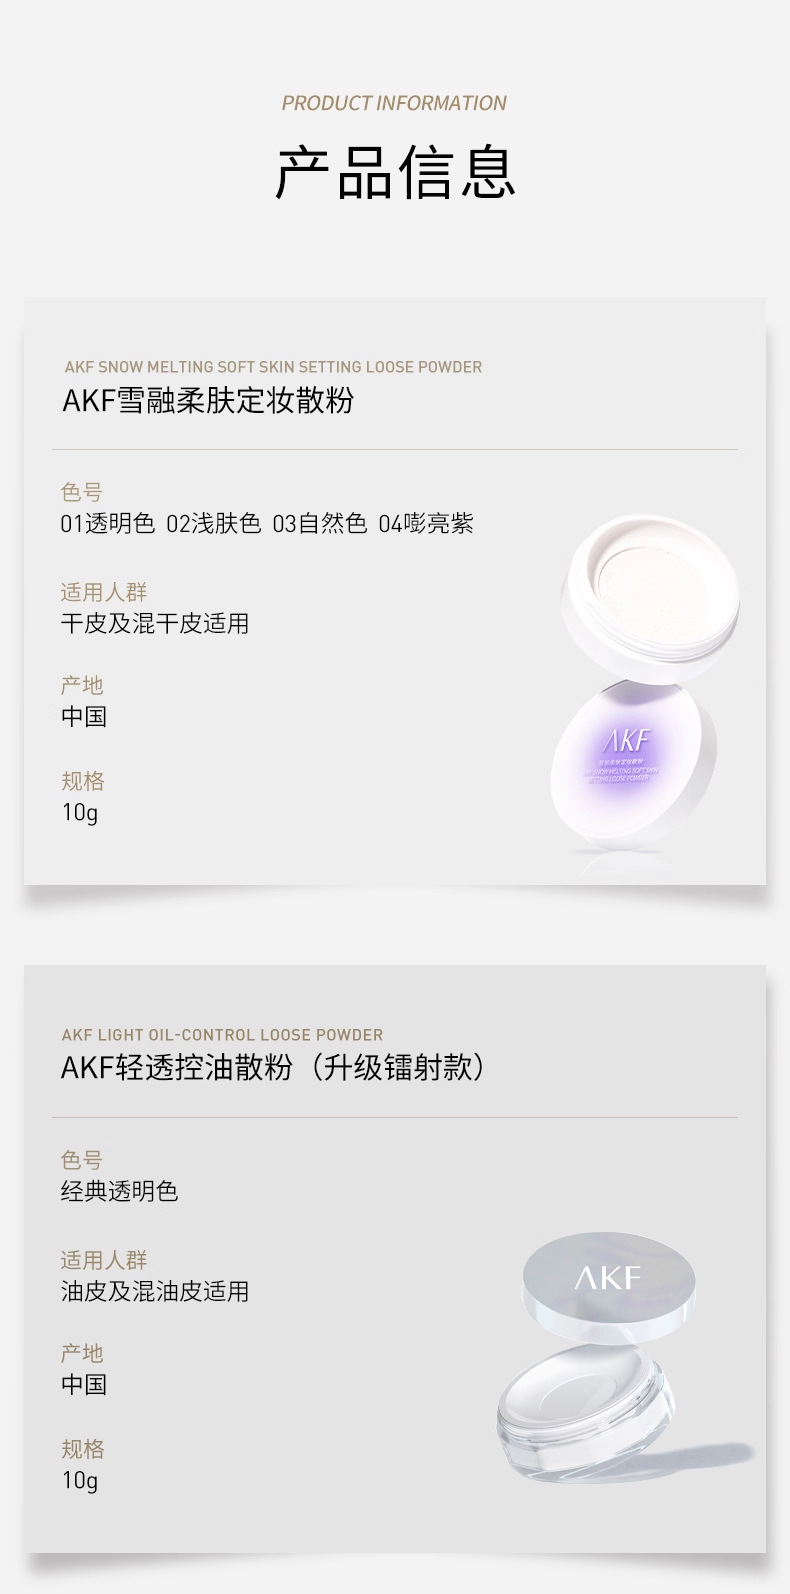790x1594 pixels.
Task: Click the 油皮及混油皮适用 text
Action: click(155, 1292)
